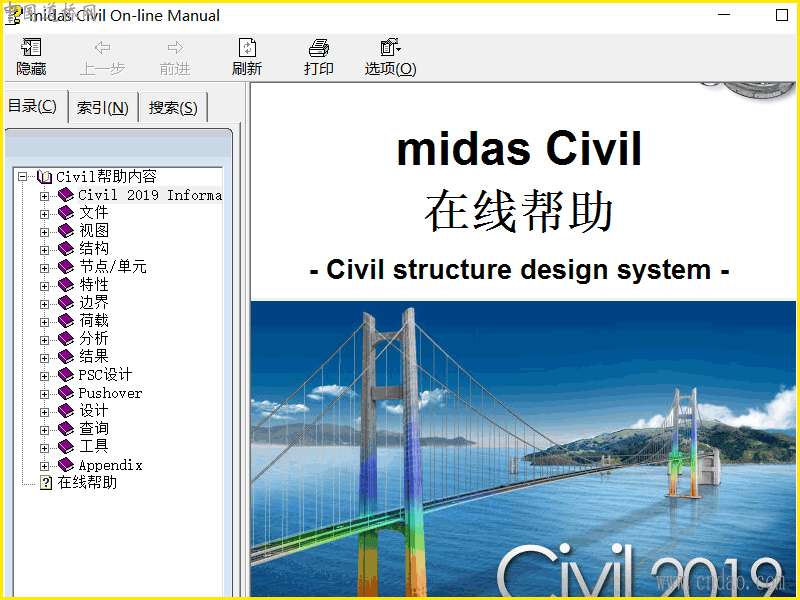
Task: Expand the 结果 tree node
Action: 44,358
